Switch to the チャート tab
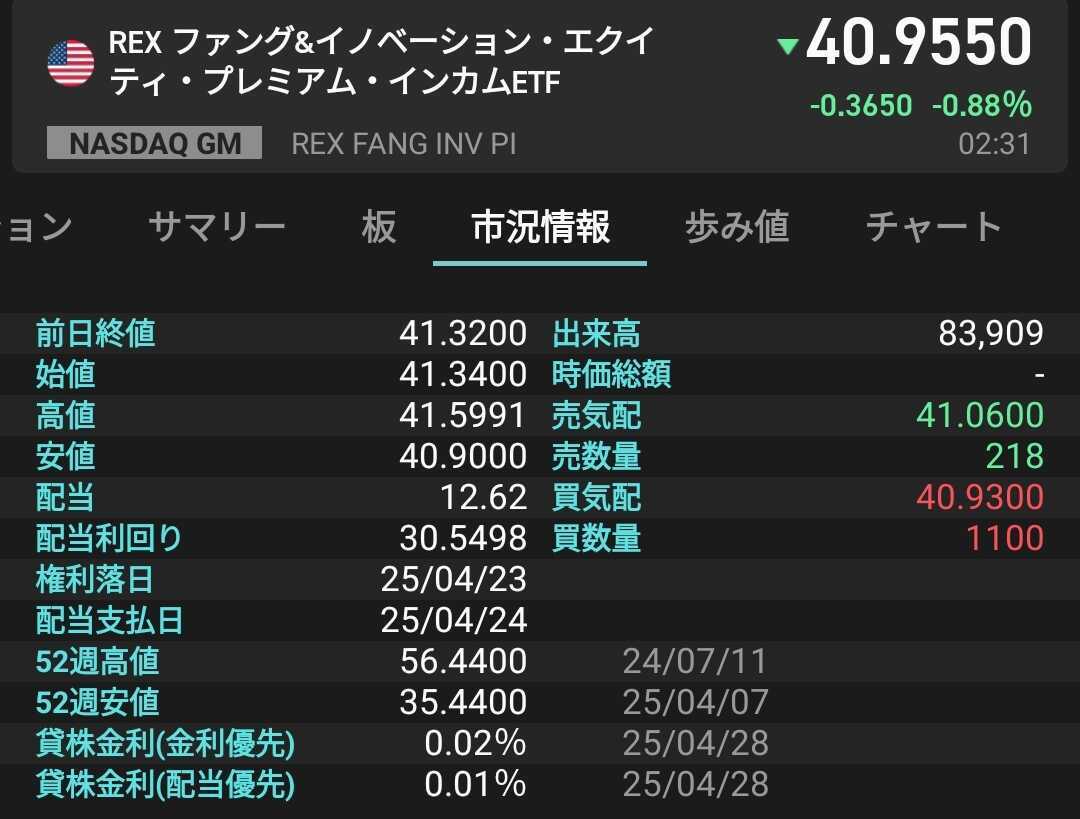This screenshot has width=1080, height=819. pyautogui.click(x=933, y=227)
